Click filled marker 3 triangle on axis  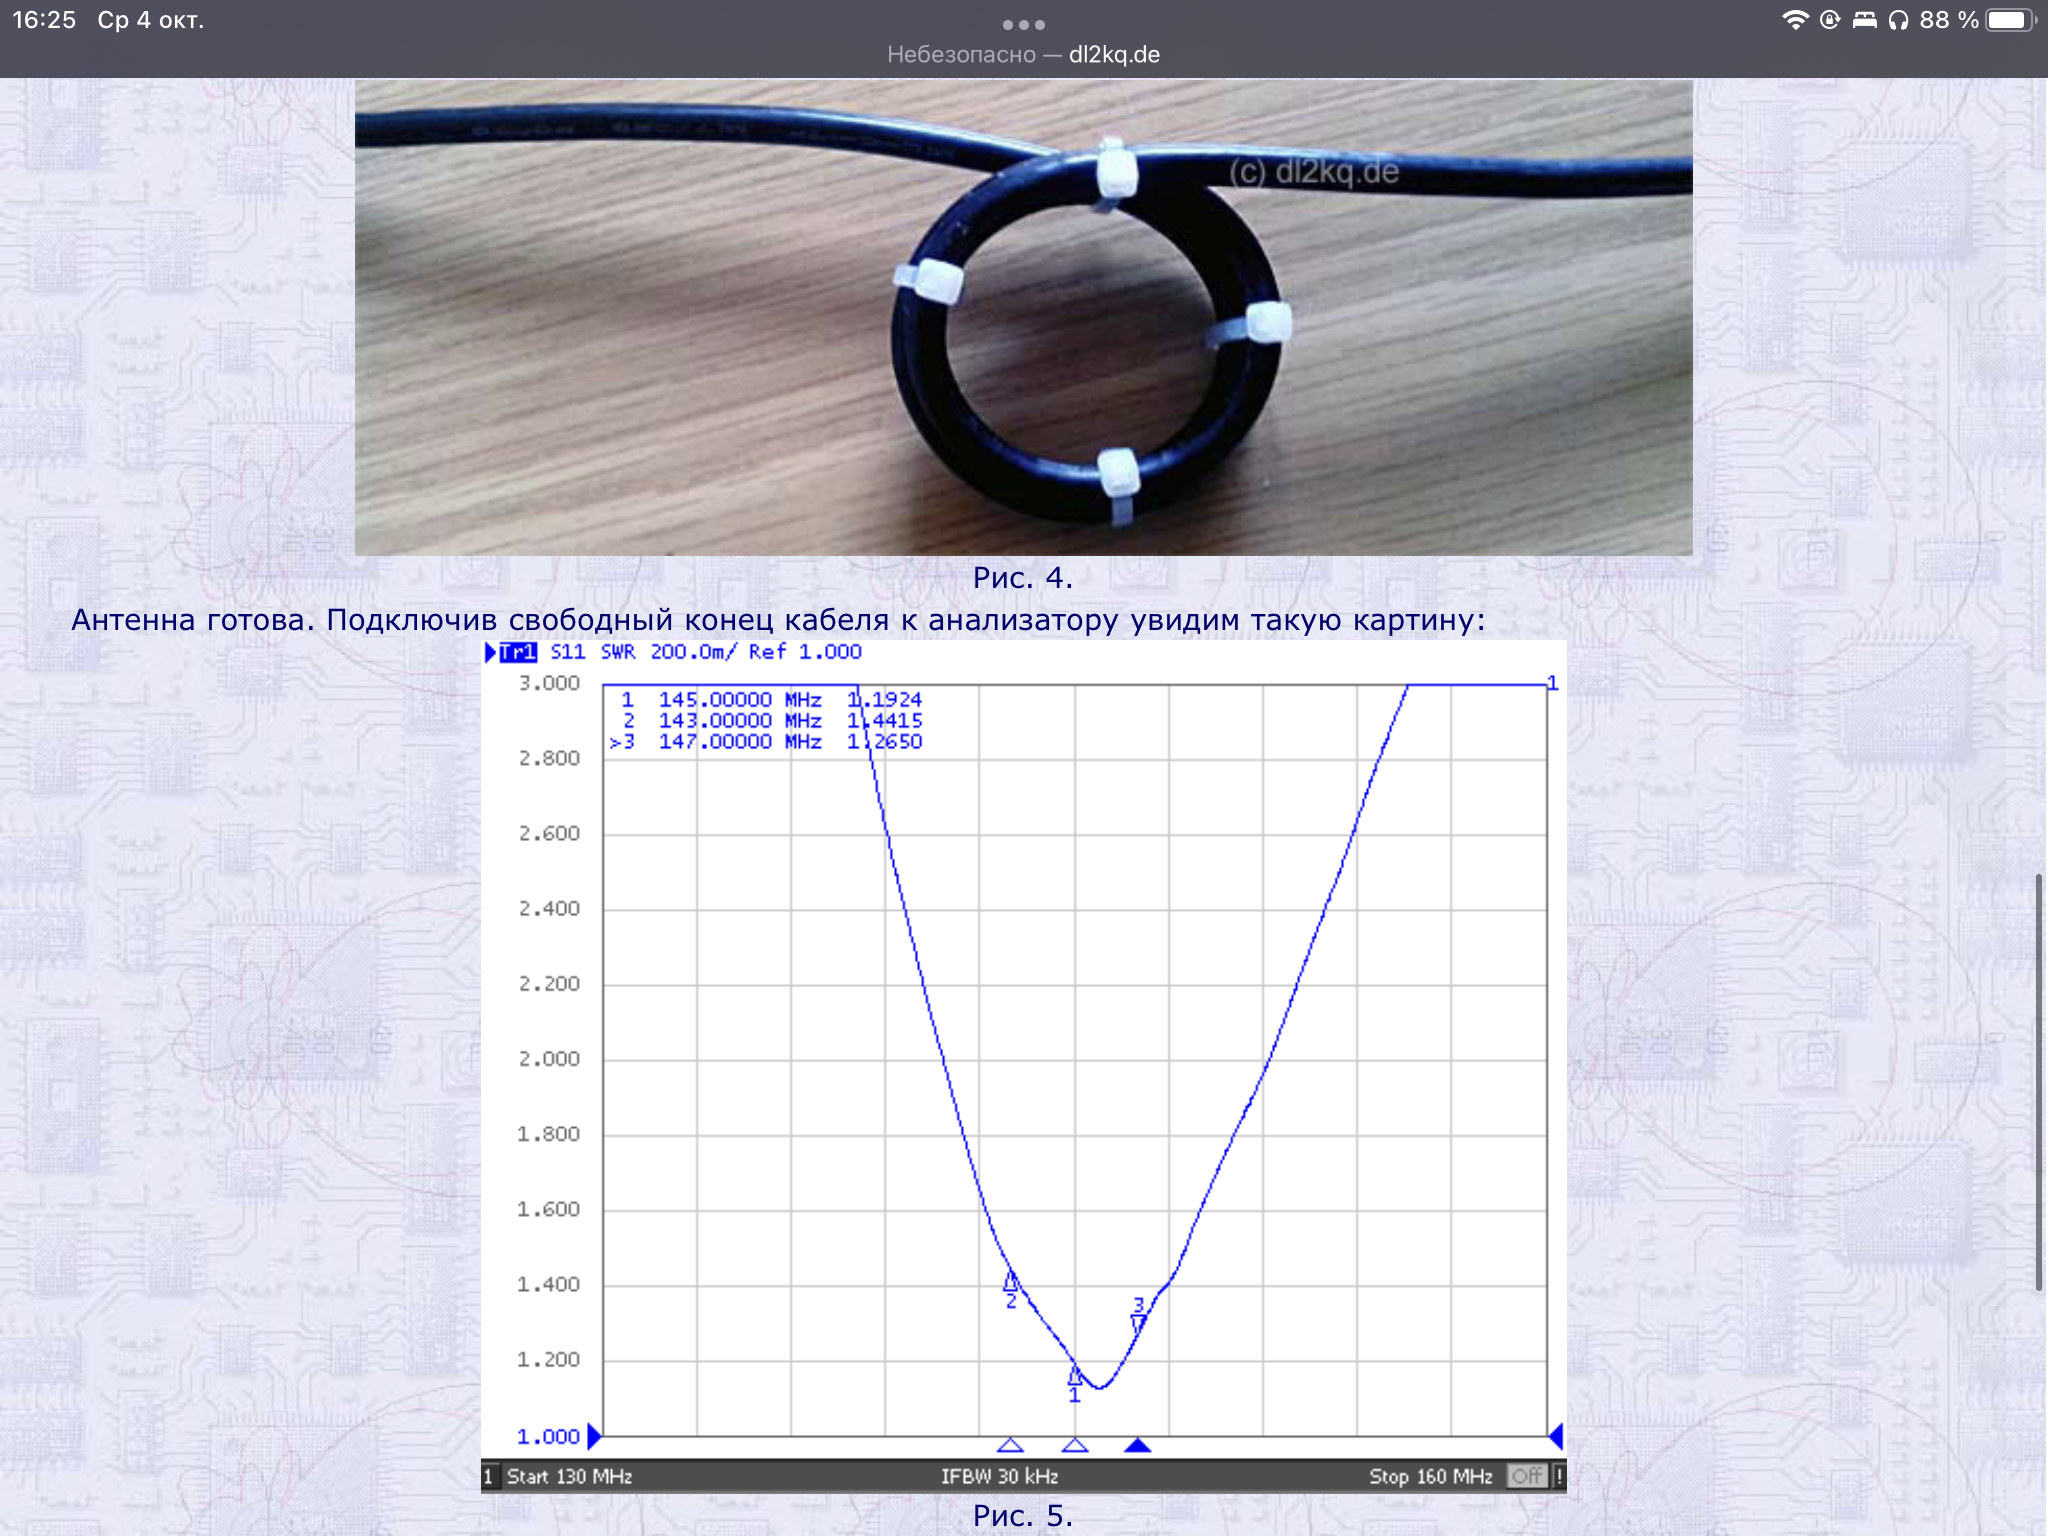[1138, 1445]
